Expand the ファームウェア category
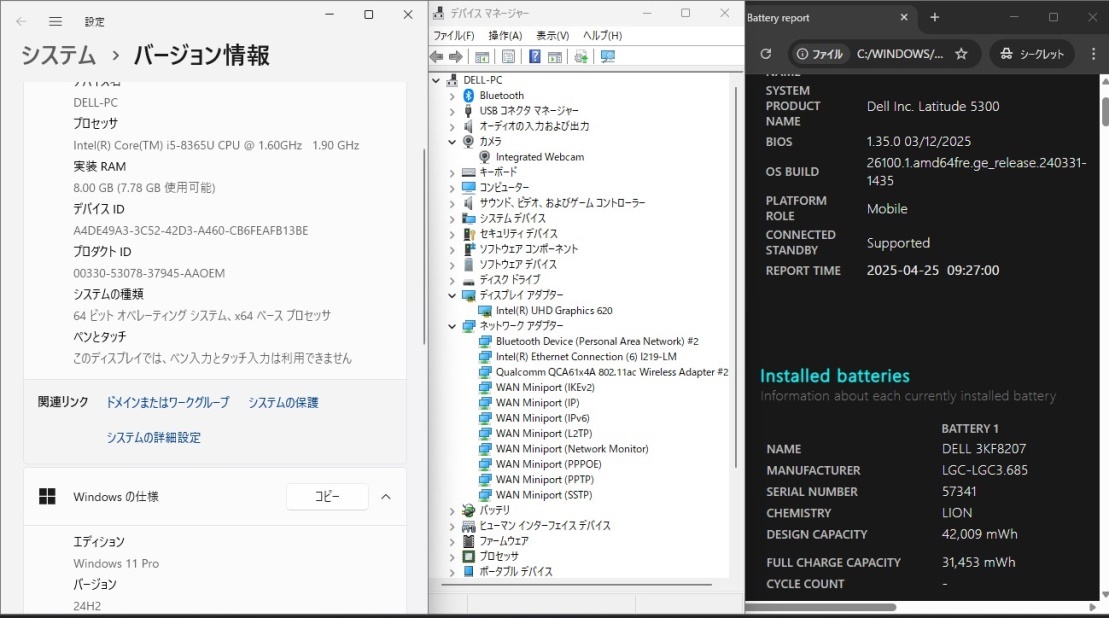The height and width of the screenshot is (618, 1109). (x=452, y=541)
